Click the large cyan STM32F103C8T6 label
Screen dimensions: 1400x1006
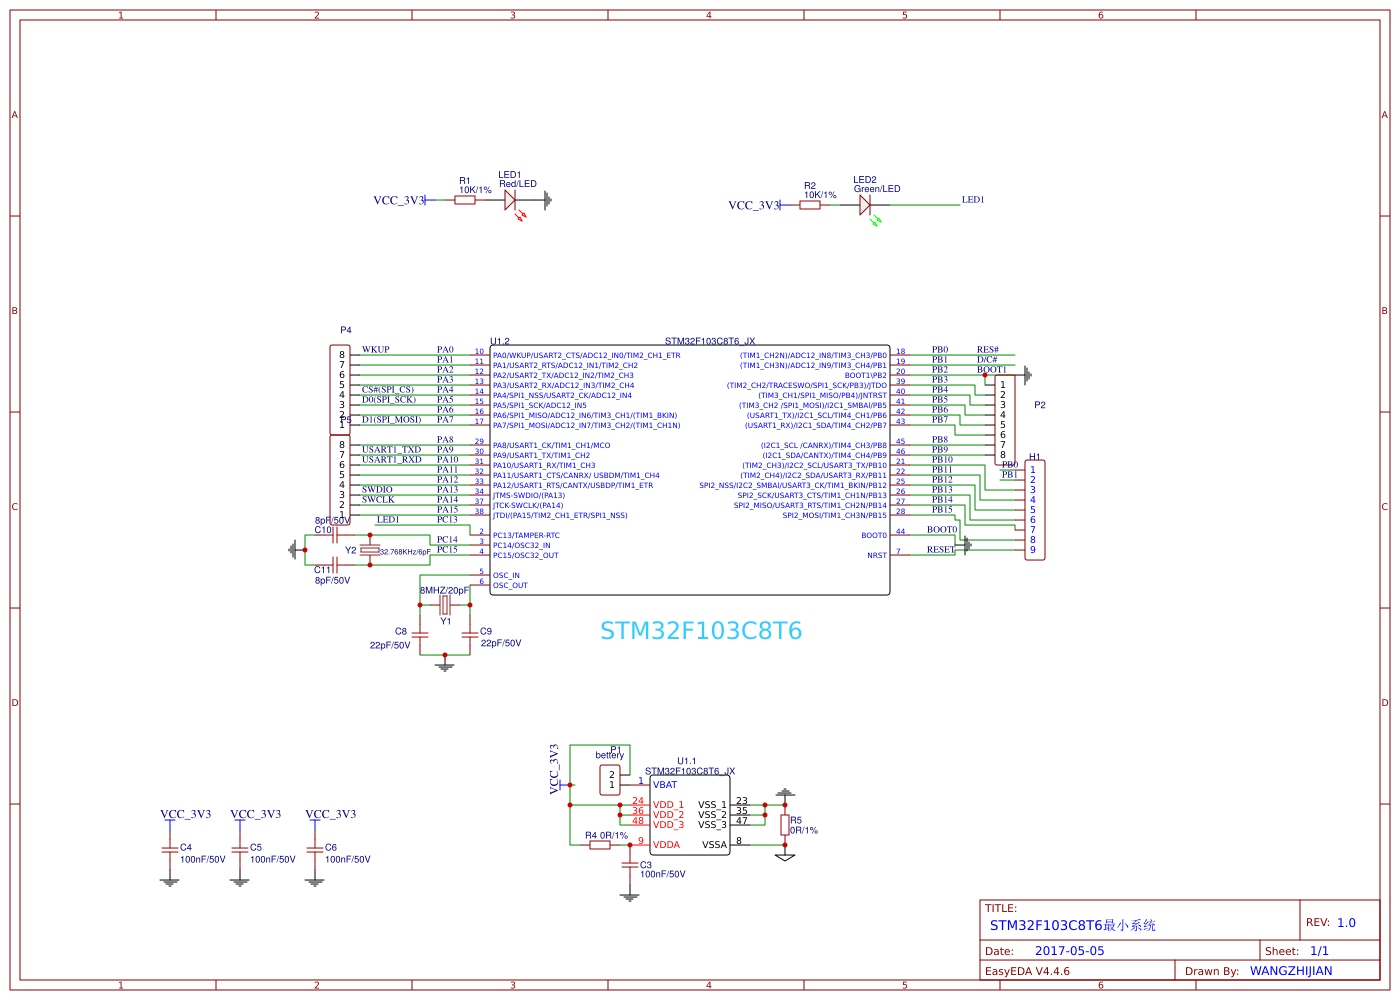pos(701,631)
